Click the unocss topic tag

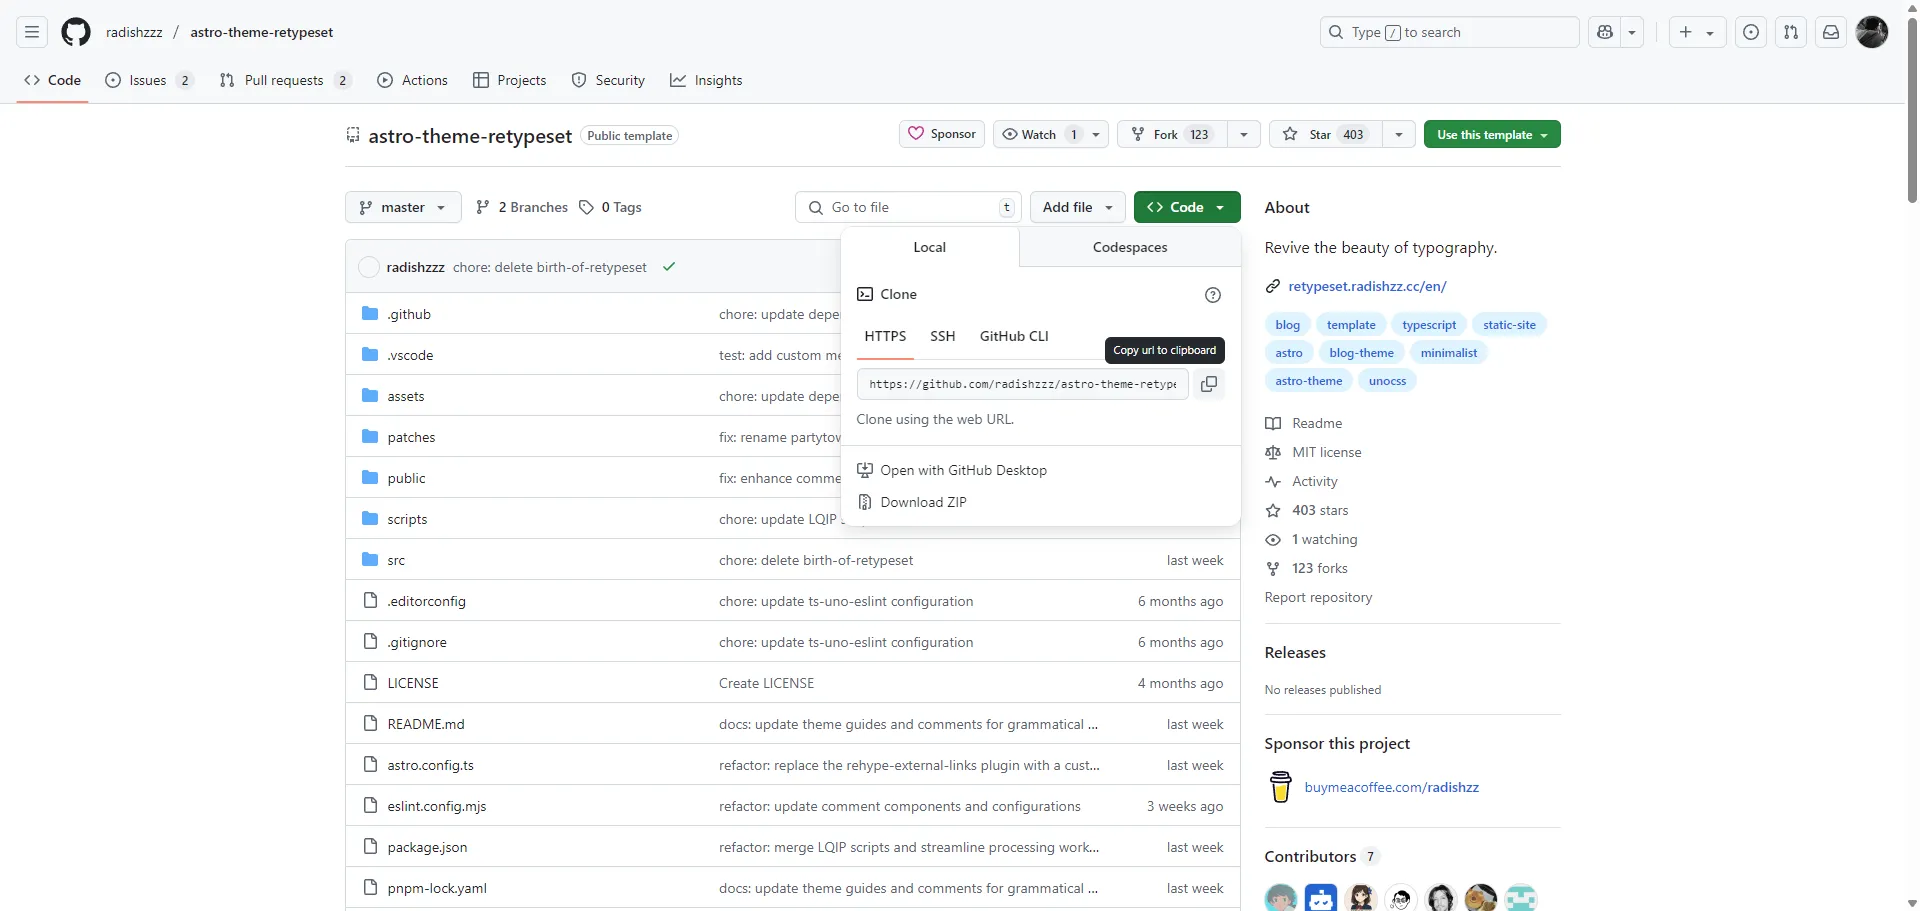pos(1387,381)
